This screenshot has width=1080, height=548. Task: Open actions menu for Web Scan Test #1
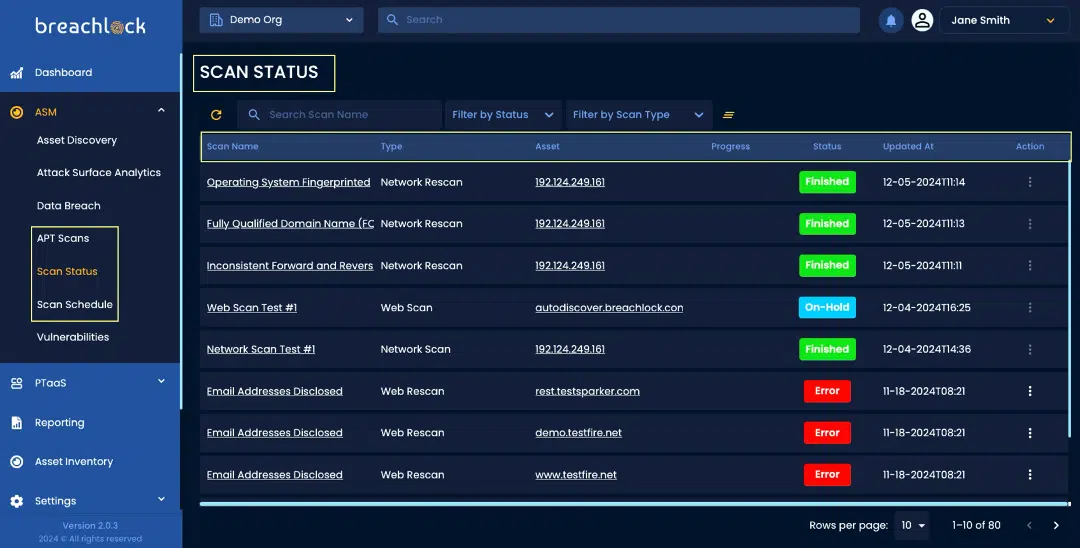point(1030,308)
